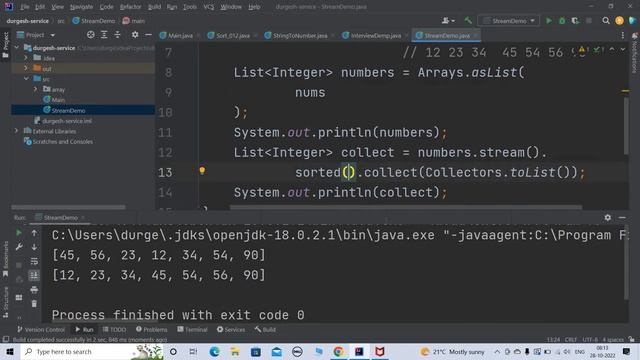Image resolution: width=640 pixels, height=360 pixels.
Task: Open the File menu
Action: coord(25,7)
